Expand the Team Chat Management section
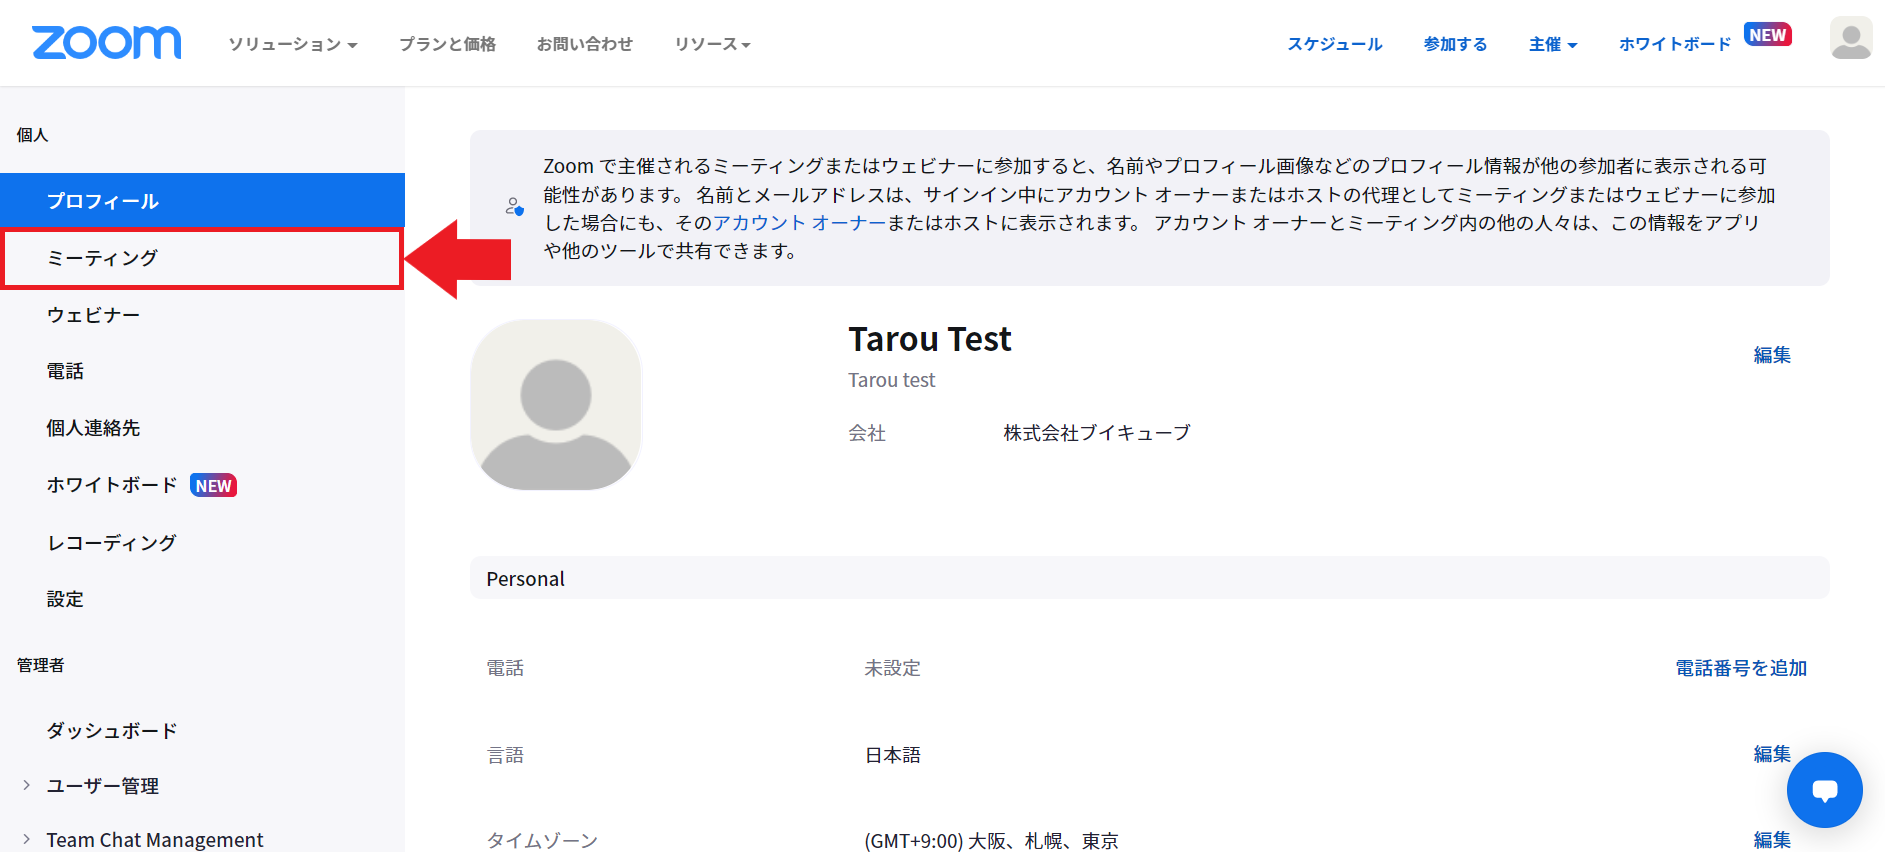The height and width of the screenshot is (852, 1885). 26,839
